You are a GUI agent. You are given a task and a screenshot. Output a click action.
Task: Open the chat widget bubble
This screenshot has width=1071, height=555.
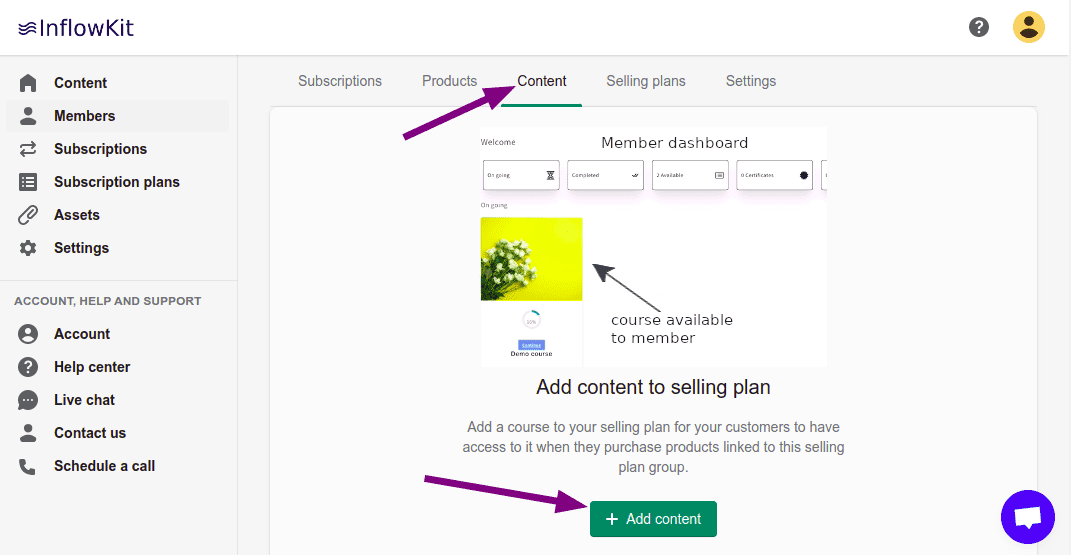(x=1027, y=517)
